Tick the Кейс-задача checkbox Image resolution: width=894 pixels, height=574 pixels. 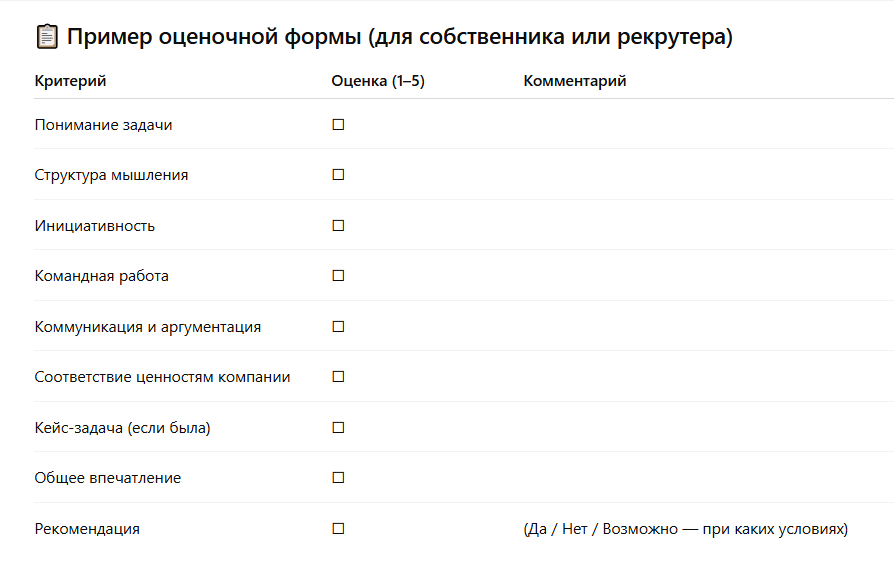click(338, 428)
